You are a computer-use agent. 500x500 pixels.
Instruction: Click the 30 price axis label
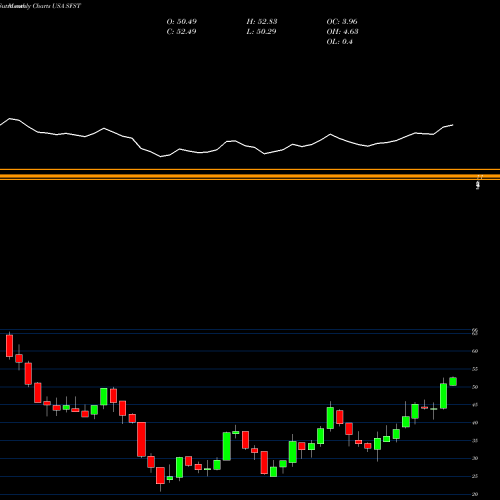click(x=475, y=458)
